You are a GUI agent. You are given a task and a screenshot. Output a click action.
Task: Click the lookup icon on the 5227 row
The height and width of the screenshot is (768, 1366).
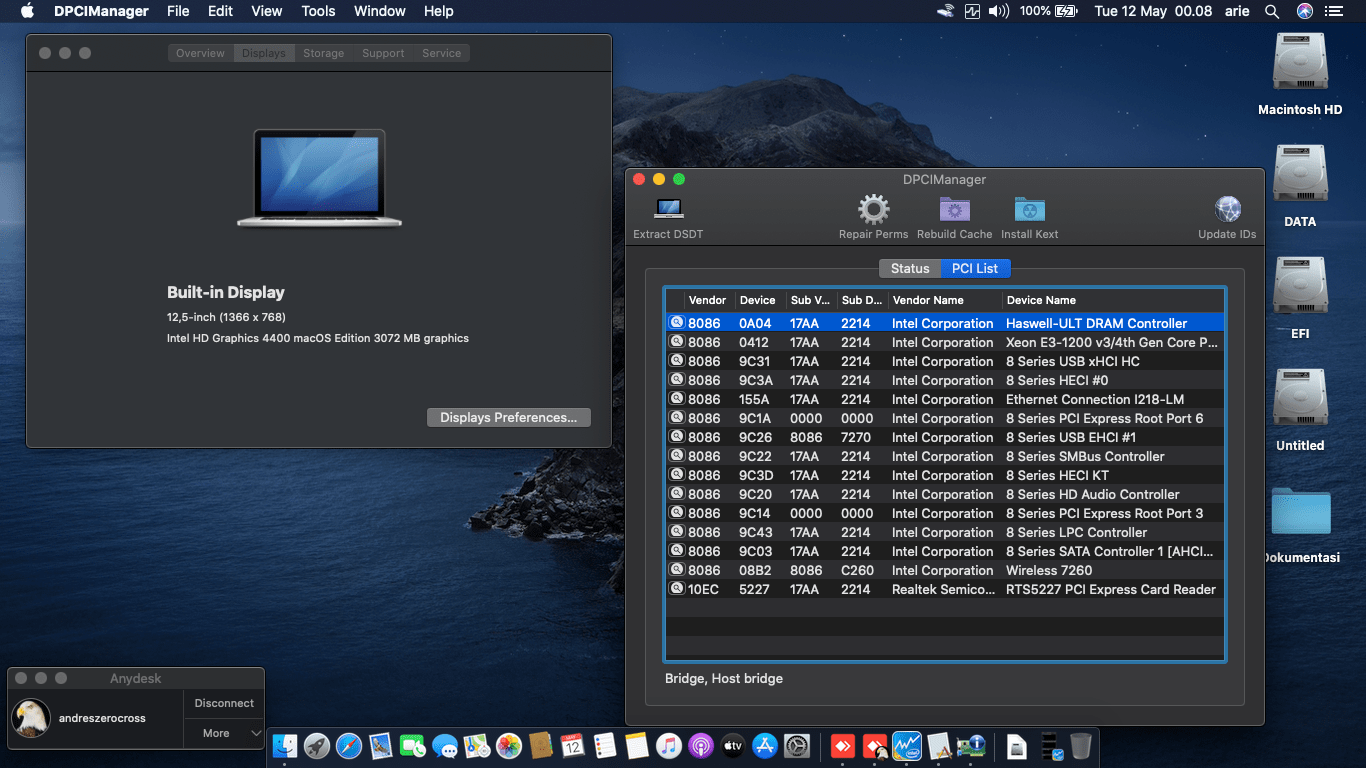pyautogui.click(x=677, y=589)
